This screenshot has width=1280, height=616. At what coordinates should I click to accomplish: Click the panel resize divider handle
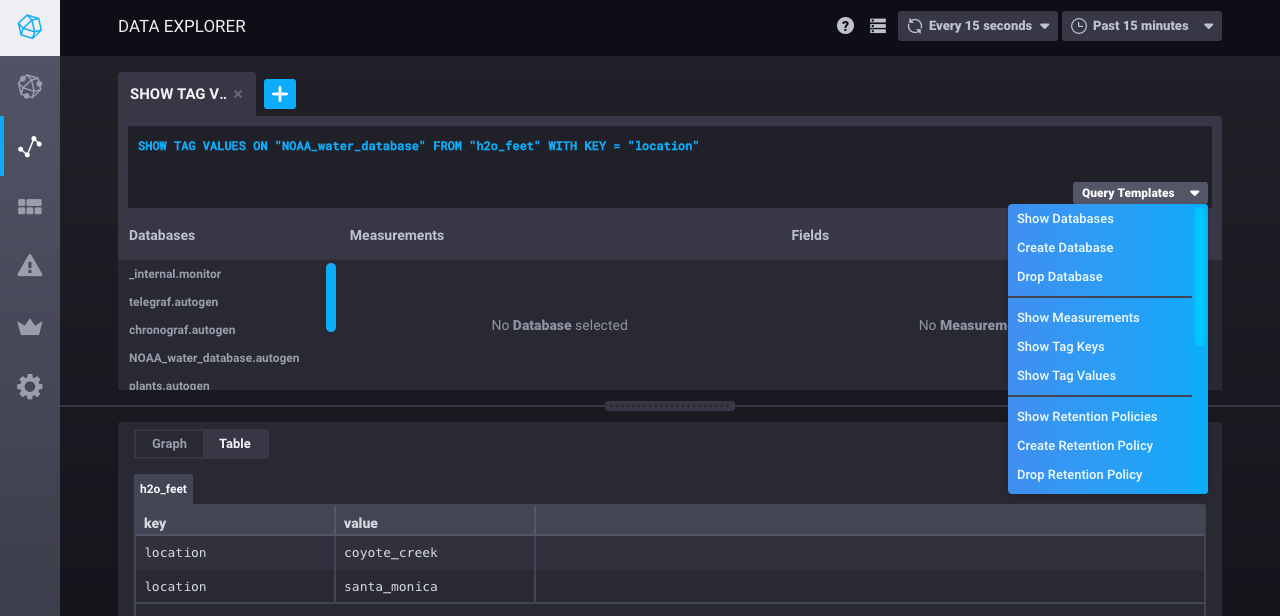(x=670, y=406)
